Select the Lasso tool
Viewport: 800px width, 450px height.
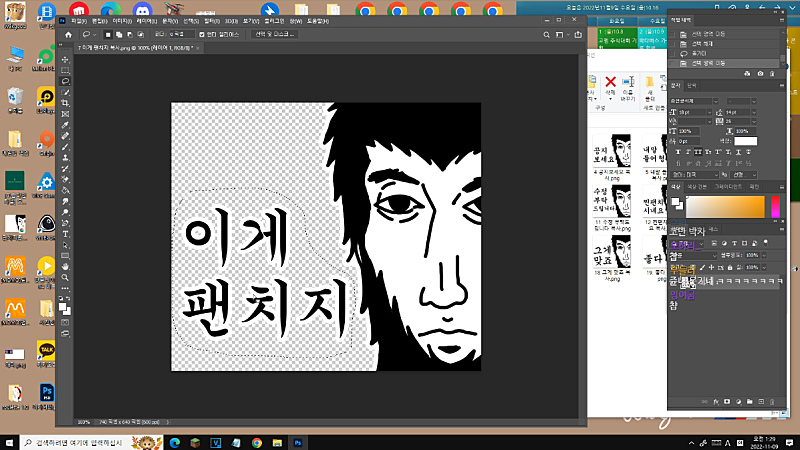[66, 81]
